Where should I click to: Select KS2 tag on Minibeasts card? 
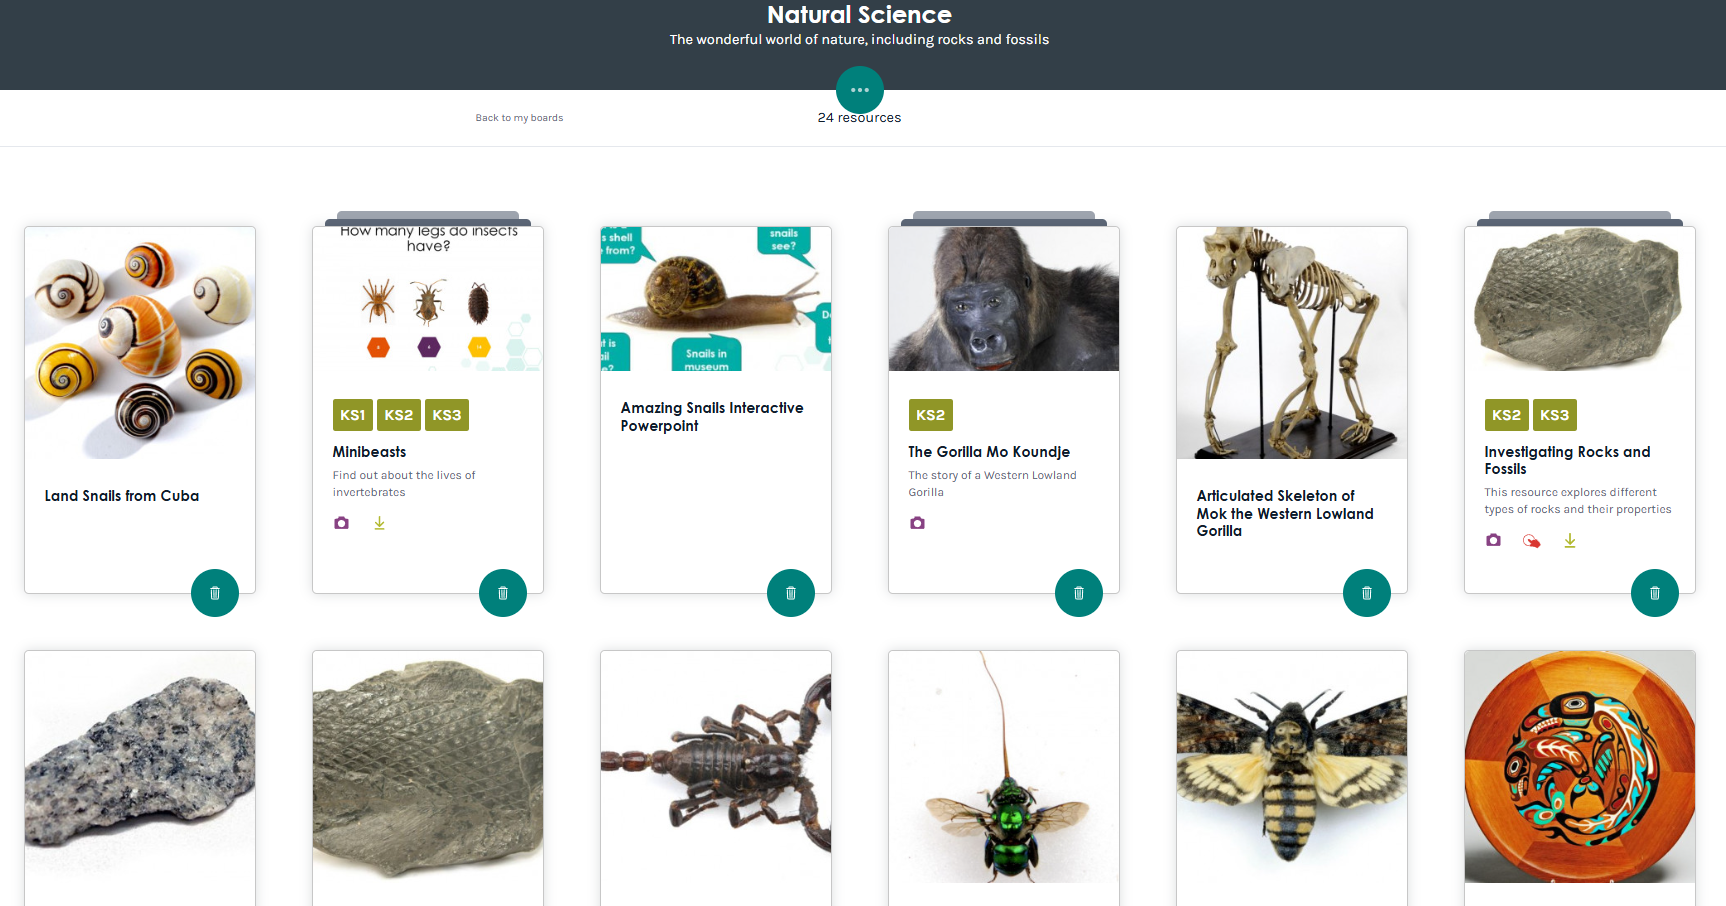[x=399, y=415]
